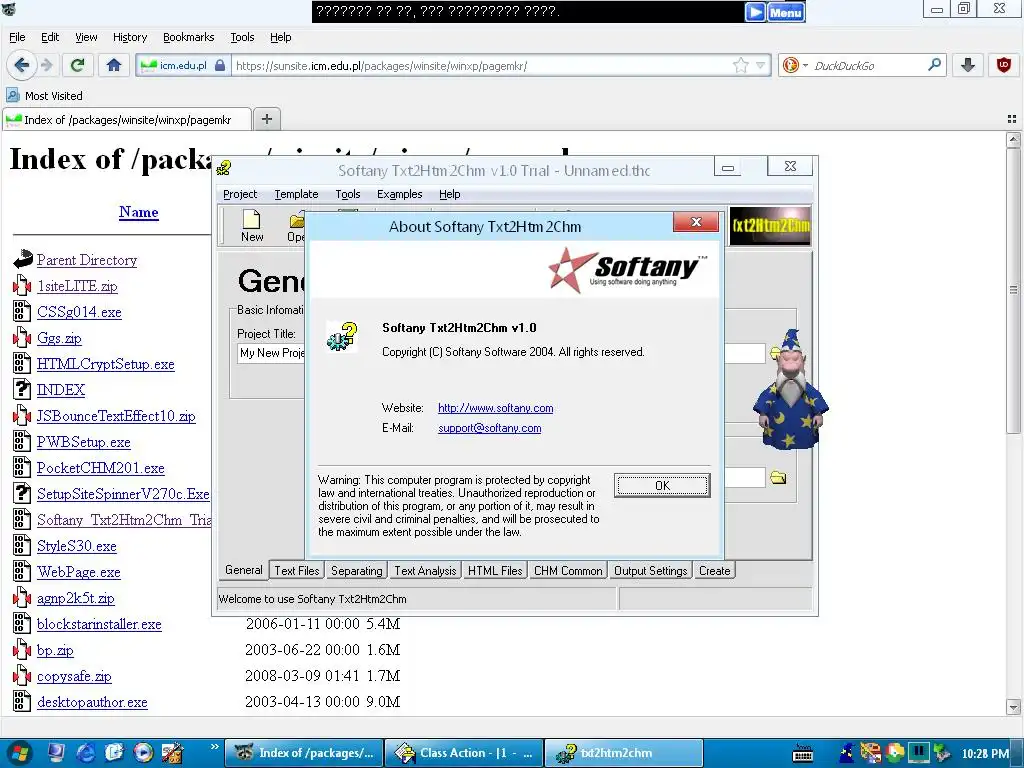
Task: Click OK in the About dialog
Action: tap(662, 485)
